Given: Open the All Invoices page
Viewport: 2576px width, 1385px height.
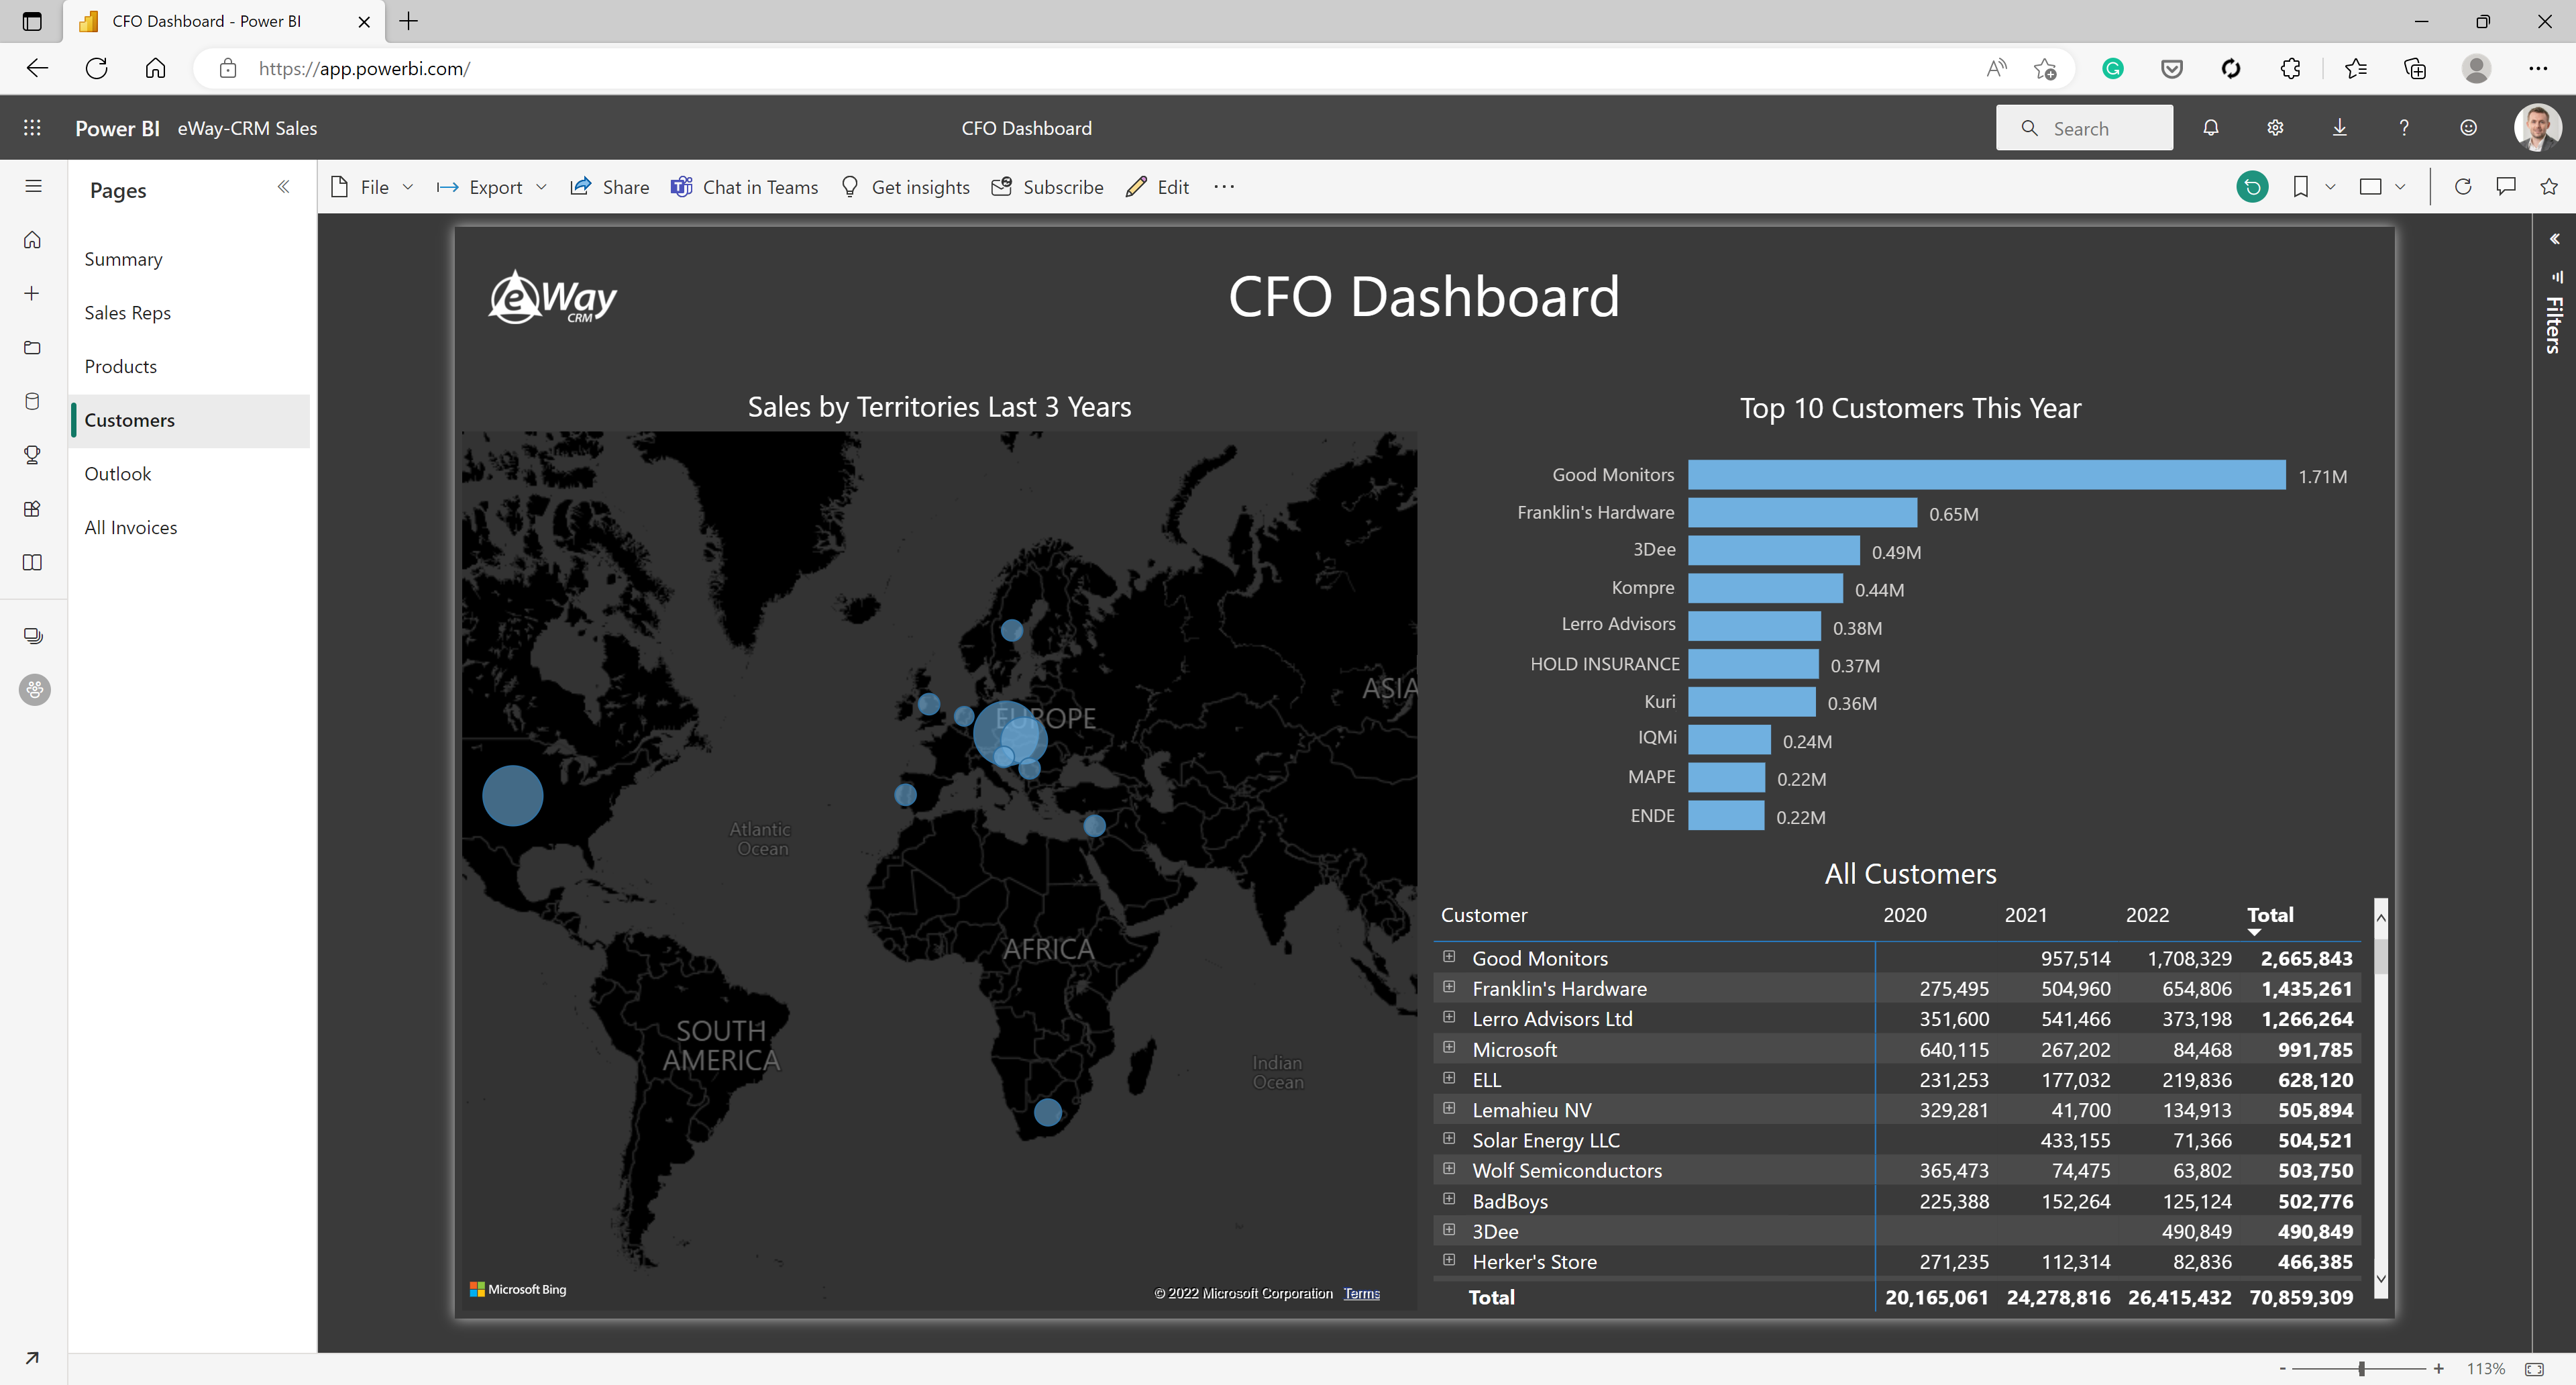Looking at the screenshot, I should click(190, 528).
